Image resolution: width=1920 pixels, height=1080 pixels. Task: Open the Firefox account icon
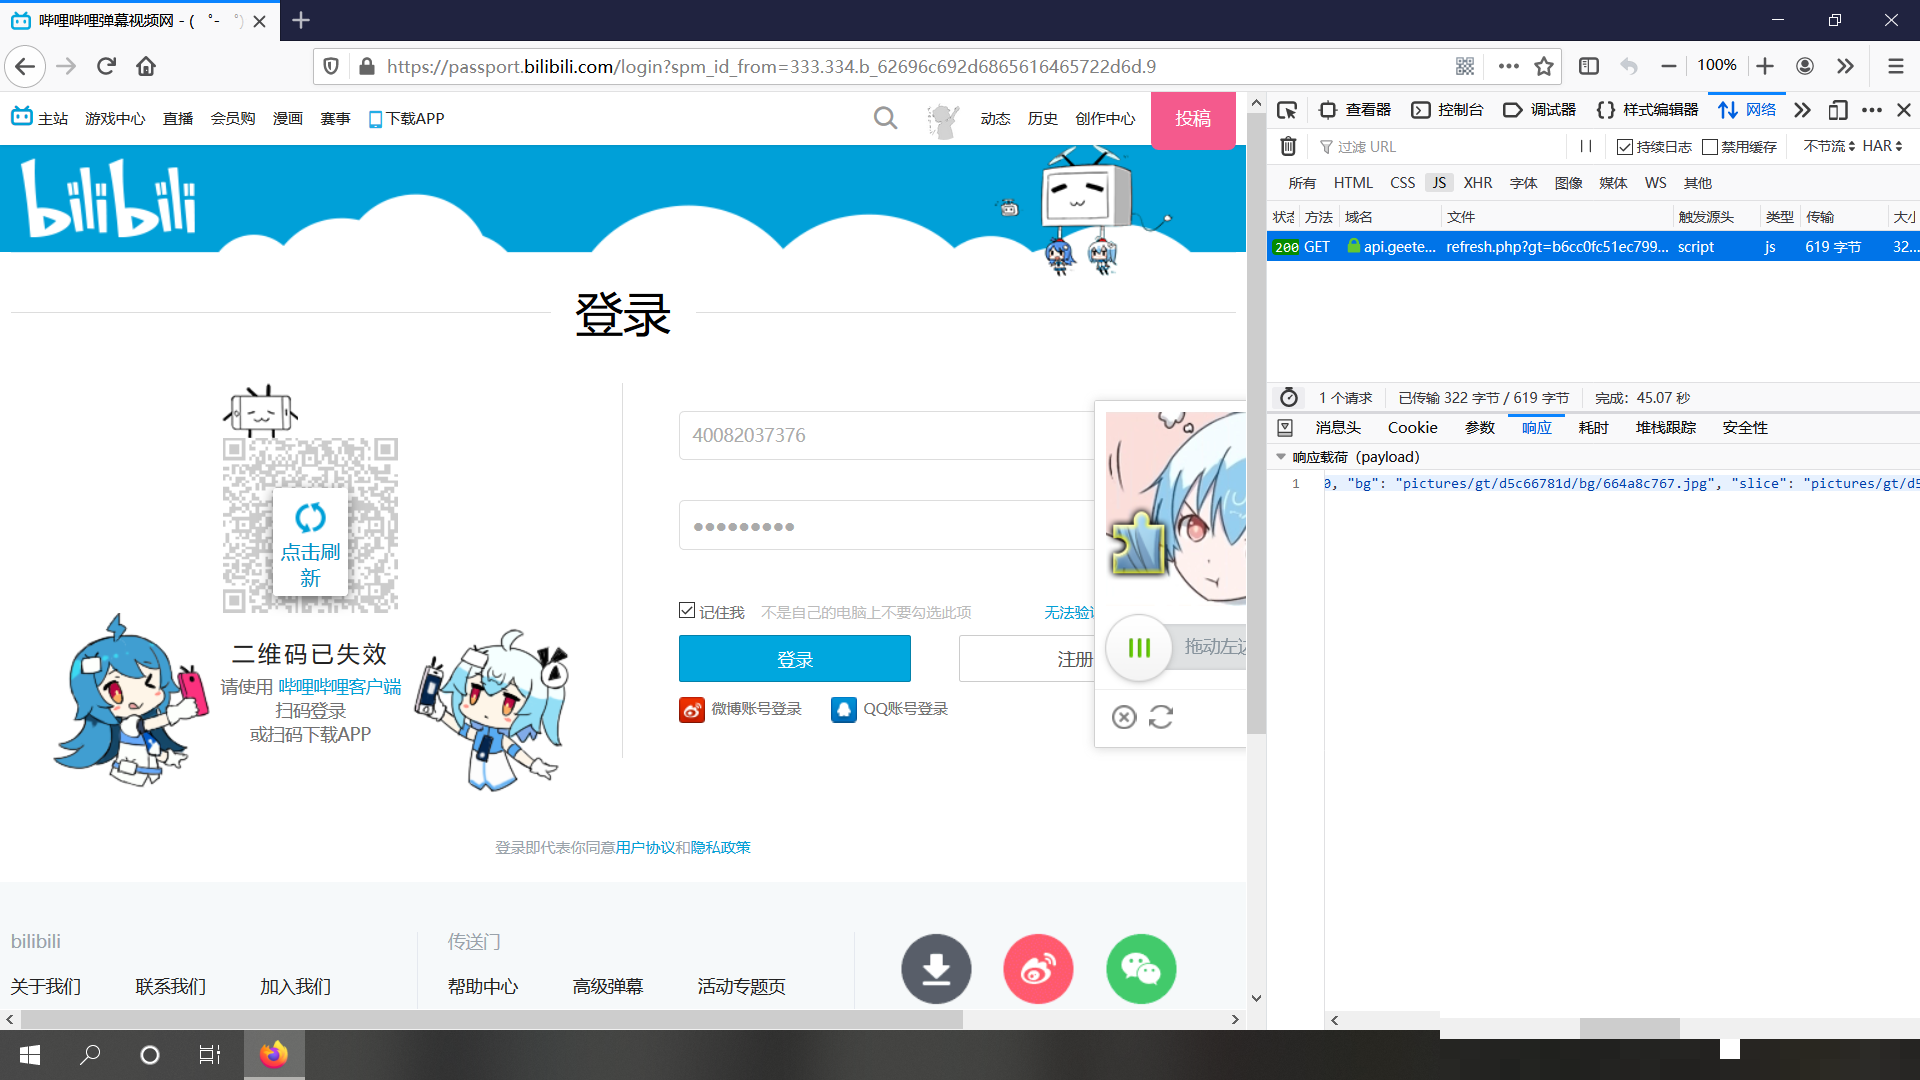click(1805, 66)
